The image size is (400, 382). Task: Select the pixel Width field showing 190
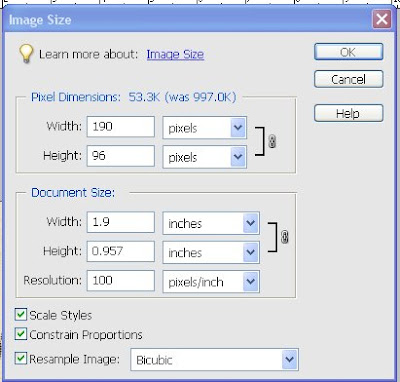[x=121, y=127]
